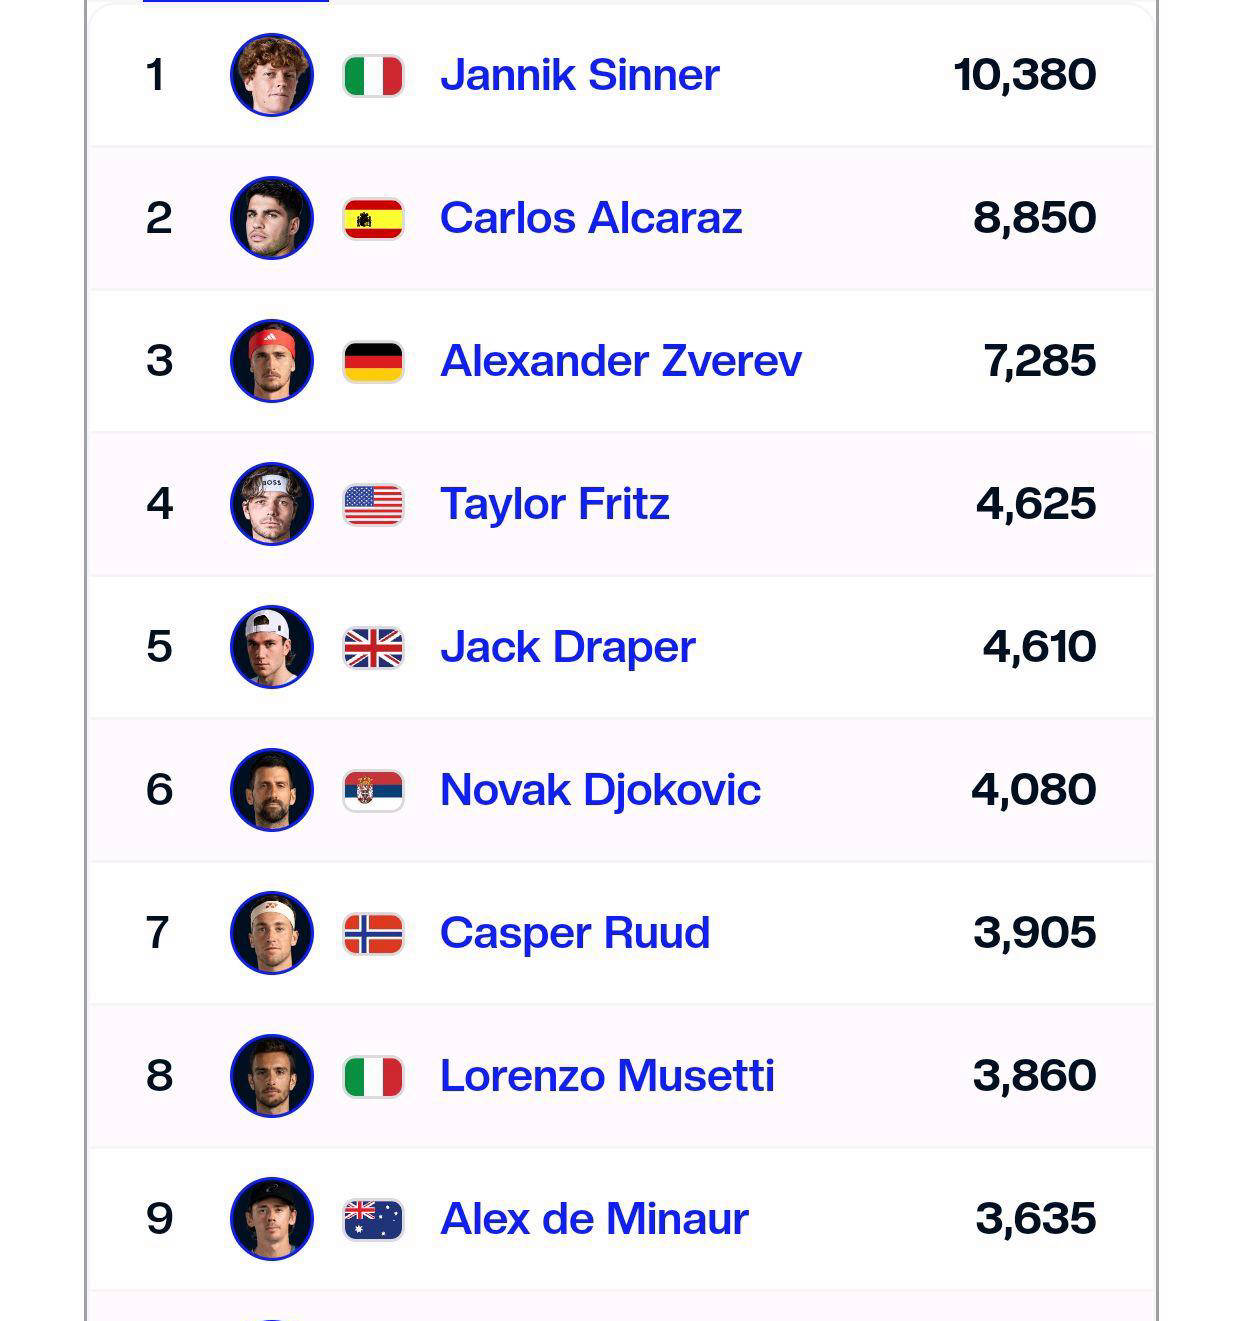The width and height of the screenshot is (1240, 1321).
Task: Click the Spanish flag icon
Action: (373, 219)
